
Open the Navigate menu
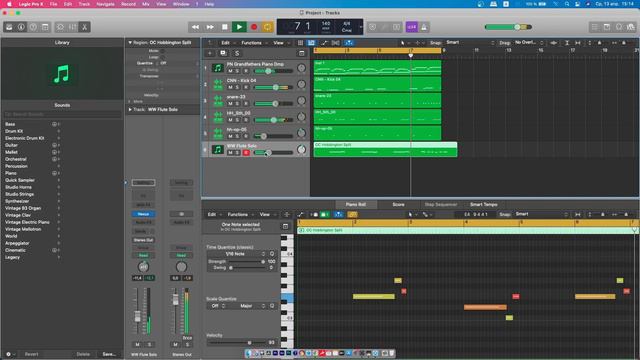tap(105, 4)
